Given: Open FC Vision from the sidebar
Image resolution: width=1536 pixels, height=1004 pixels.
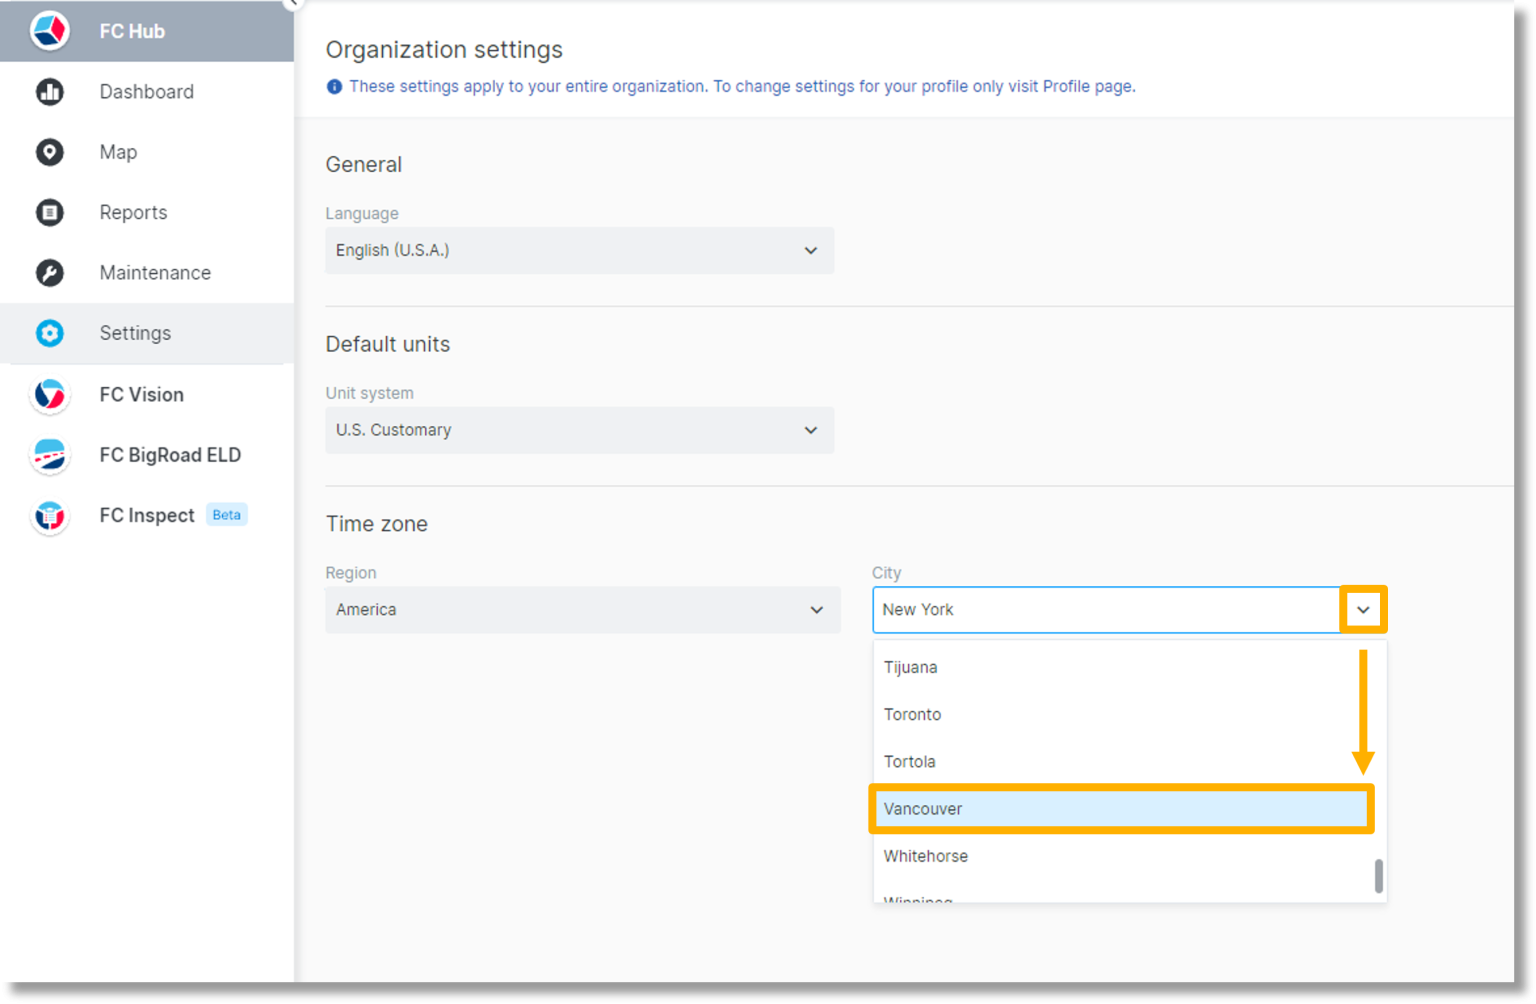Looking at the screenshot, I should point(147,395).
